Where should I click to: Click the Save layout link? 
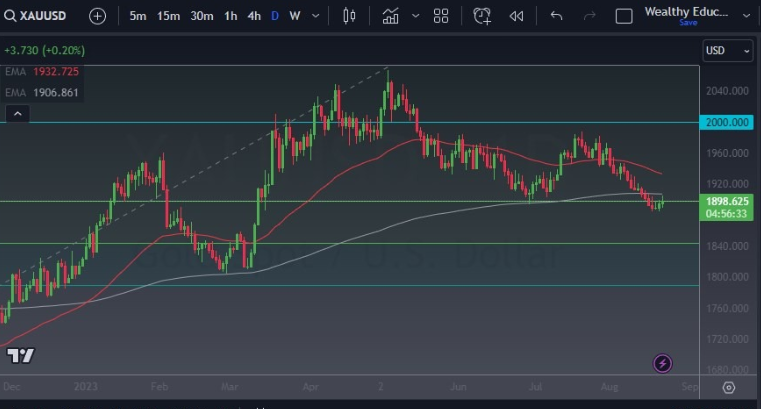point(687,22)
